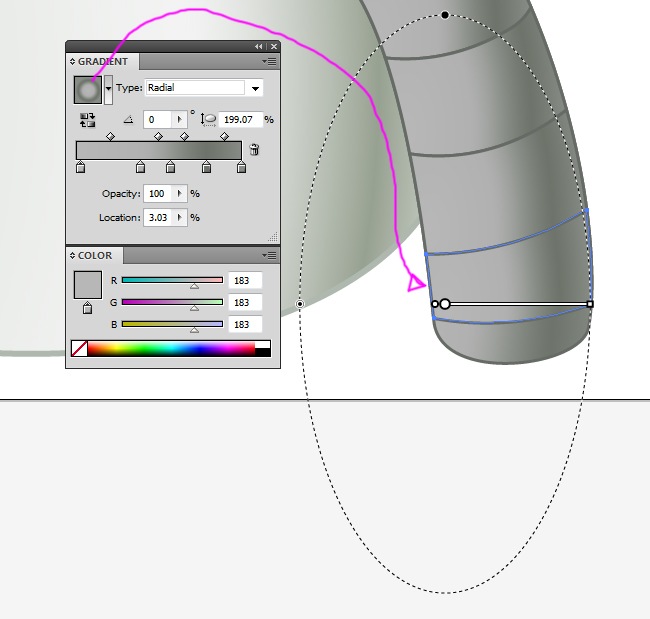Select the second gradient color stop
The width and height of the screenshot is (650, 619).
[141, 167]
